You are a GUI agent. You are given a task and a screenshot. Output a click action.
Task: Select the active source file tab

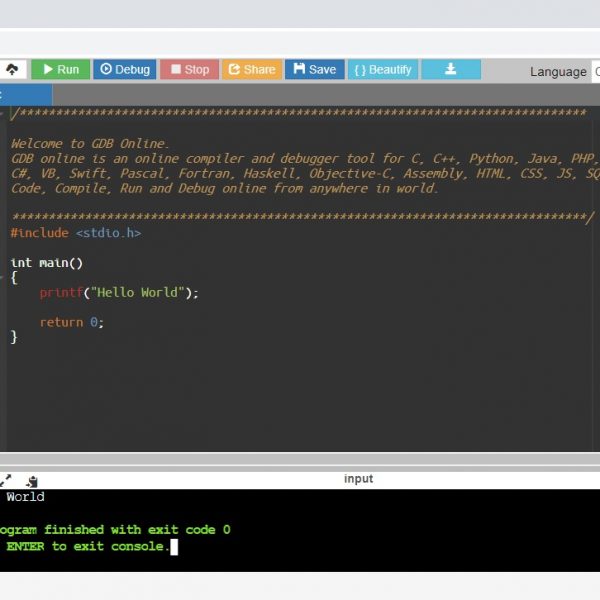pos(25,95)
